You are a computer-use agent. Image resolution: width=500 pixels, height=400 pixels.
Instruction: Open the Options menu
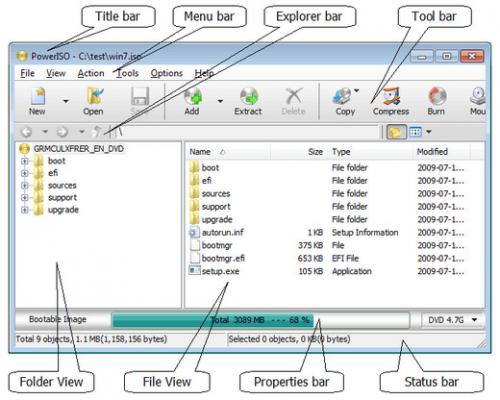(x=167, y=73)
